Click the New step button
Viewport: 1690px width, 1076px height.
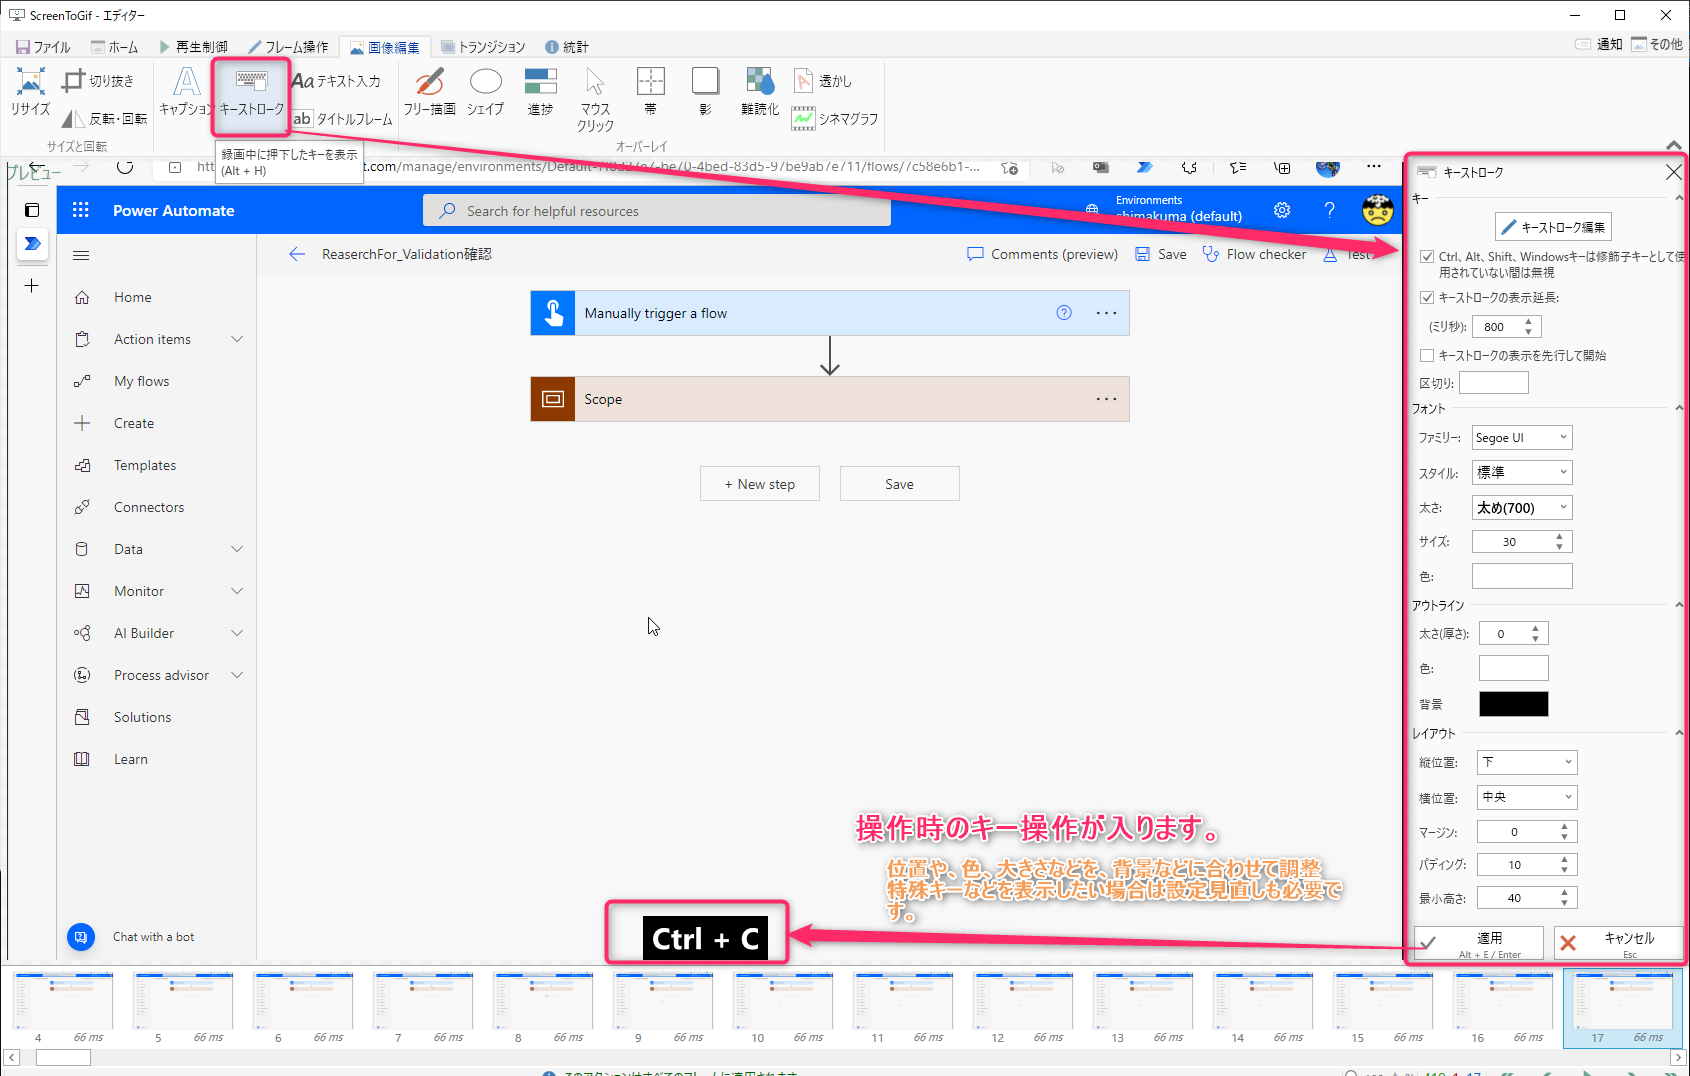coord(760,484)
